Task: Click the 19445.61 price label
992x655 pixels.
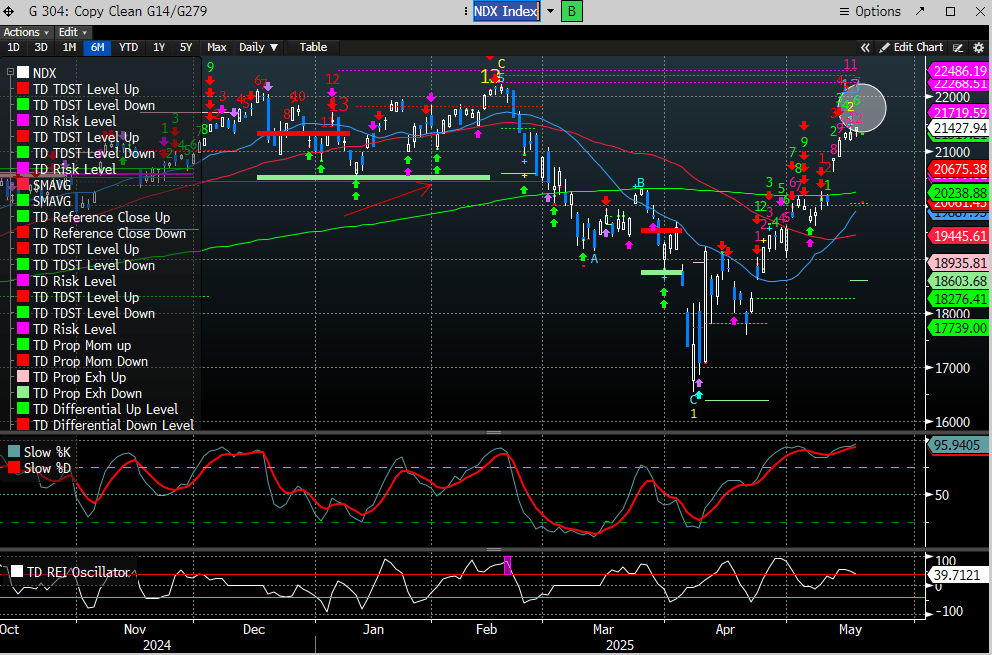Action: click(x=960, y=236)
